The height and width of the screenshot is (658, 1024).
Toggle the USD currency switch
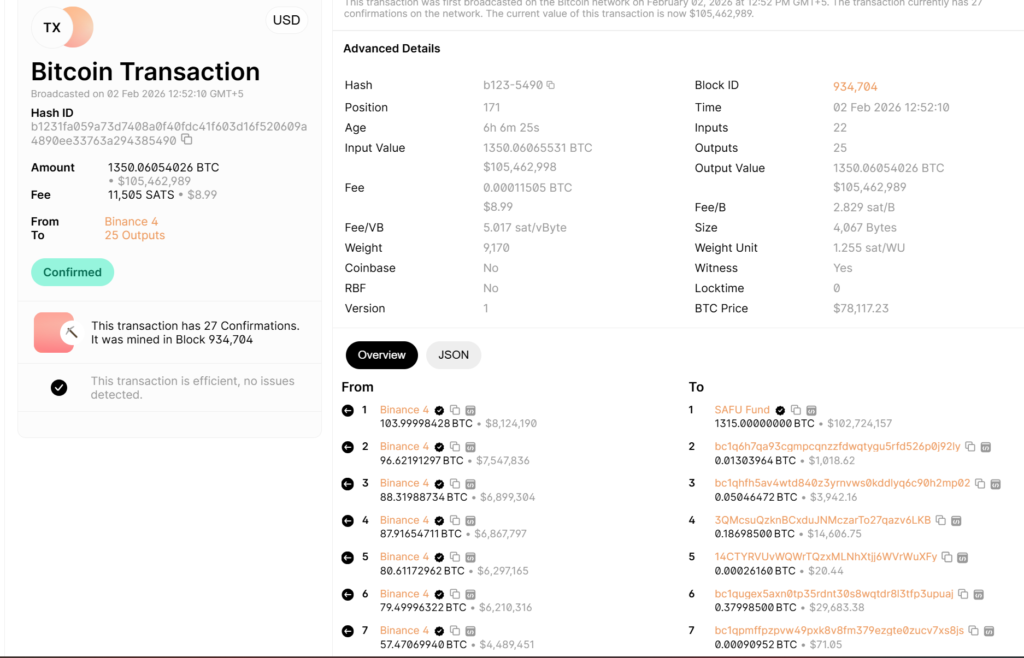(286, 21)
